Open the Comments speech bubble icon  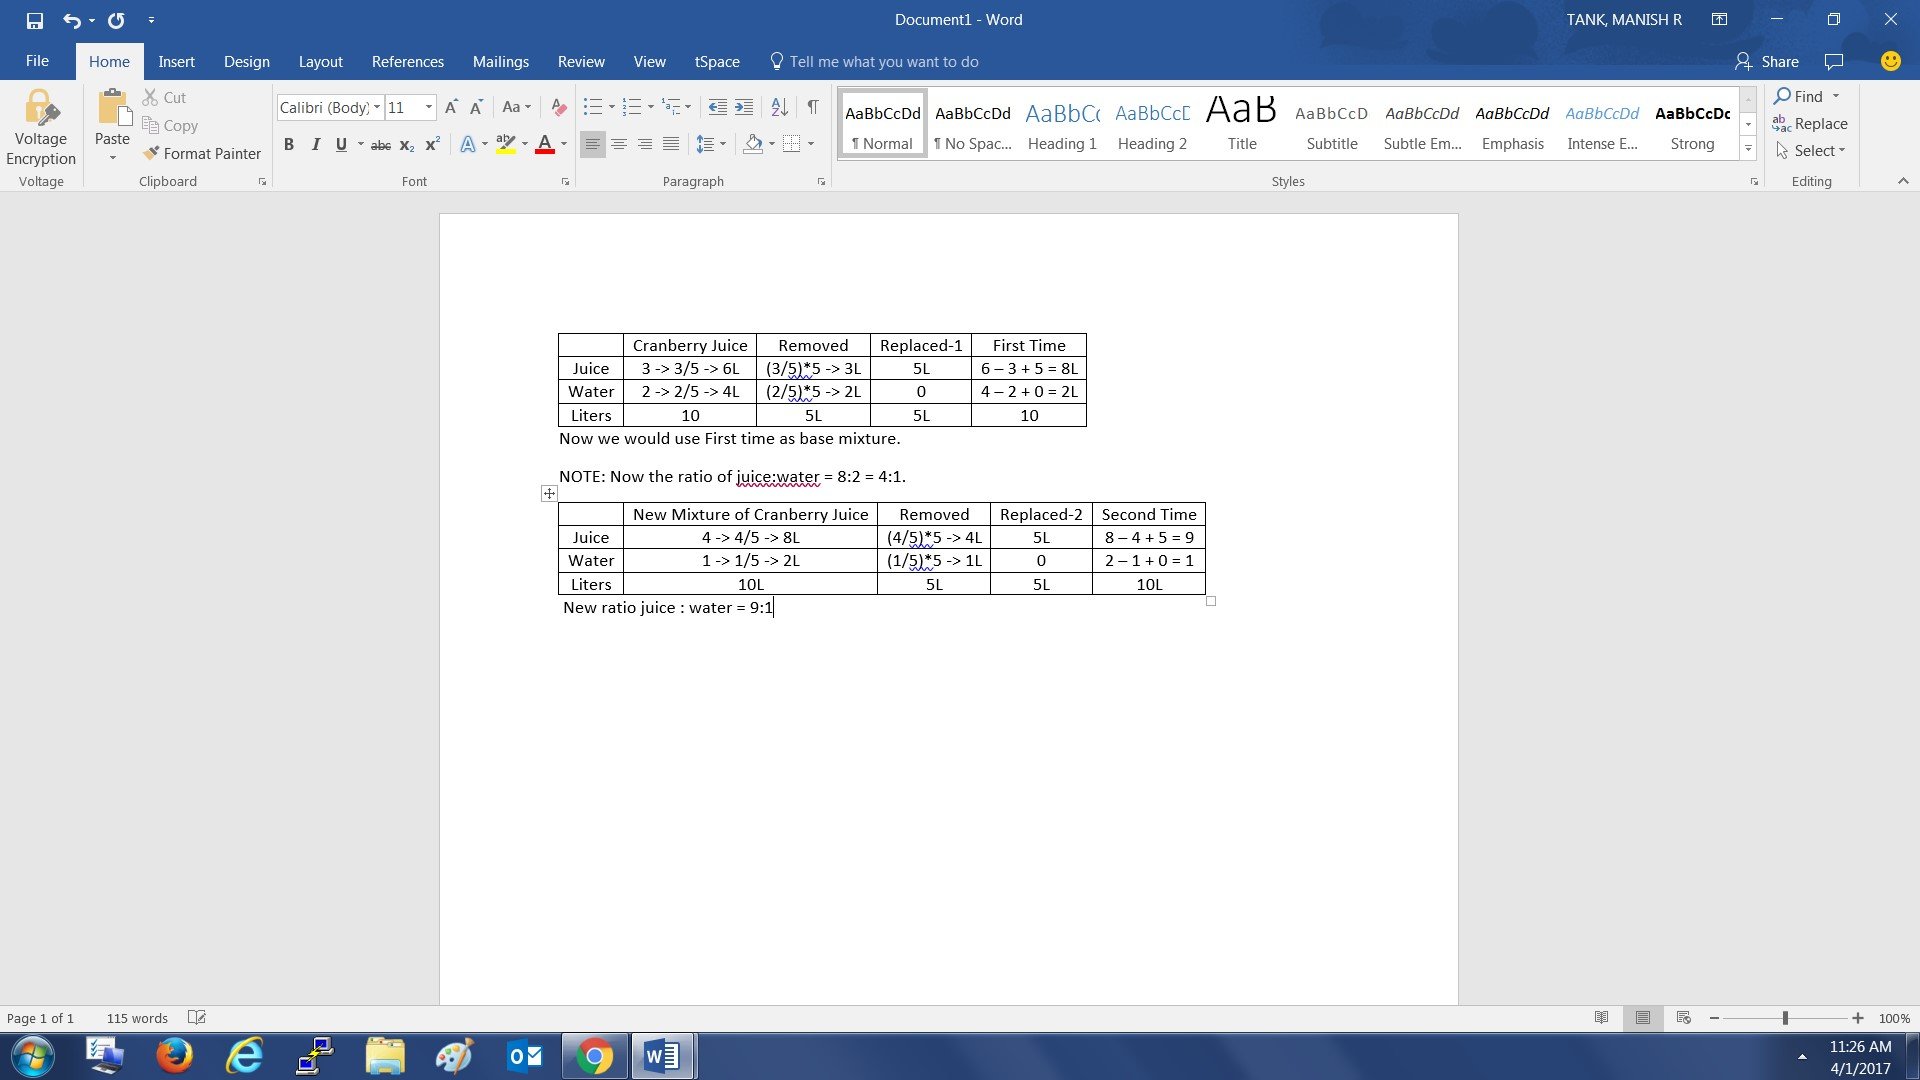(x=1833, y=61)
